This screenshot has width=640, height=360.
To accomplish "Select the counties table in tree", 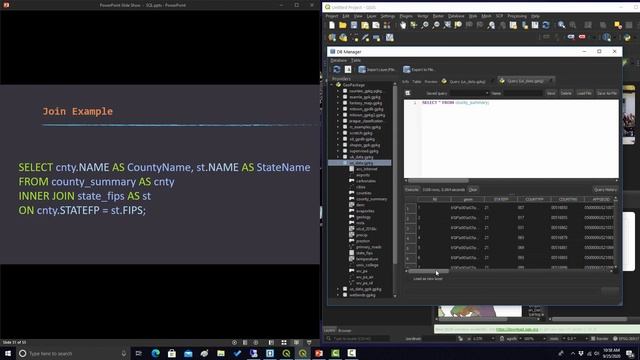I will point(363,193).
